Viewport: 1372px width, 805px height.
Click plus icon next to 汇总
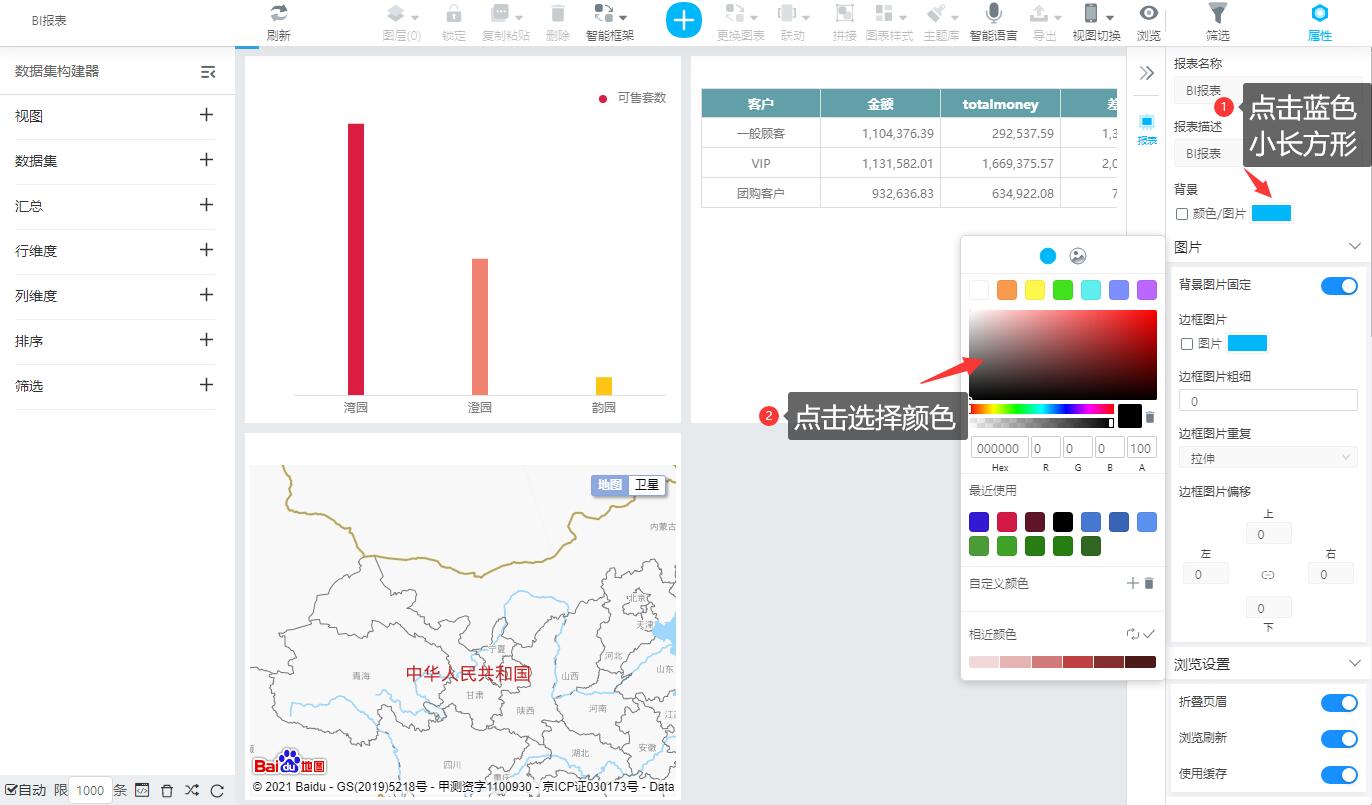point(206,205)
